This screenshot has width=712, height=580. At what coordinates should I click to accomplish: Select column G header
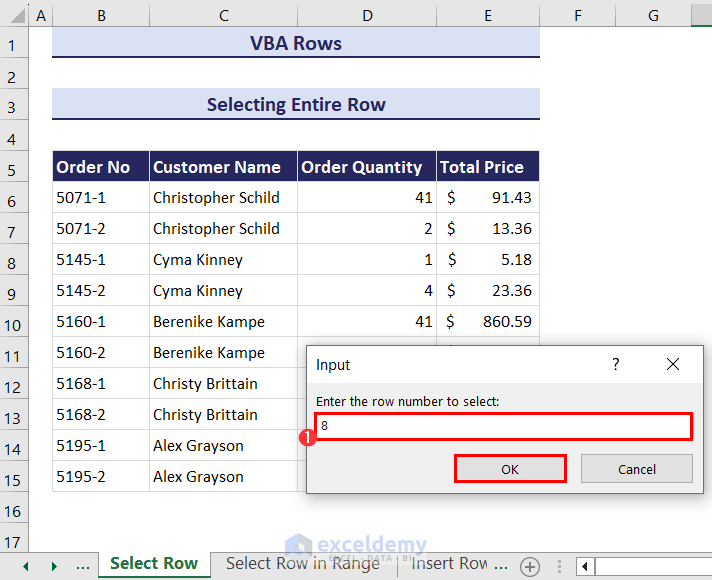tap(653, 15)
